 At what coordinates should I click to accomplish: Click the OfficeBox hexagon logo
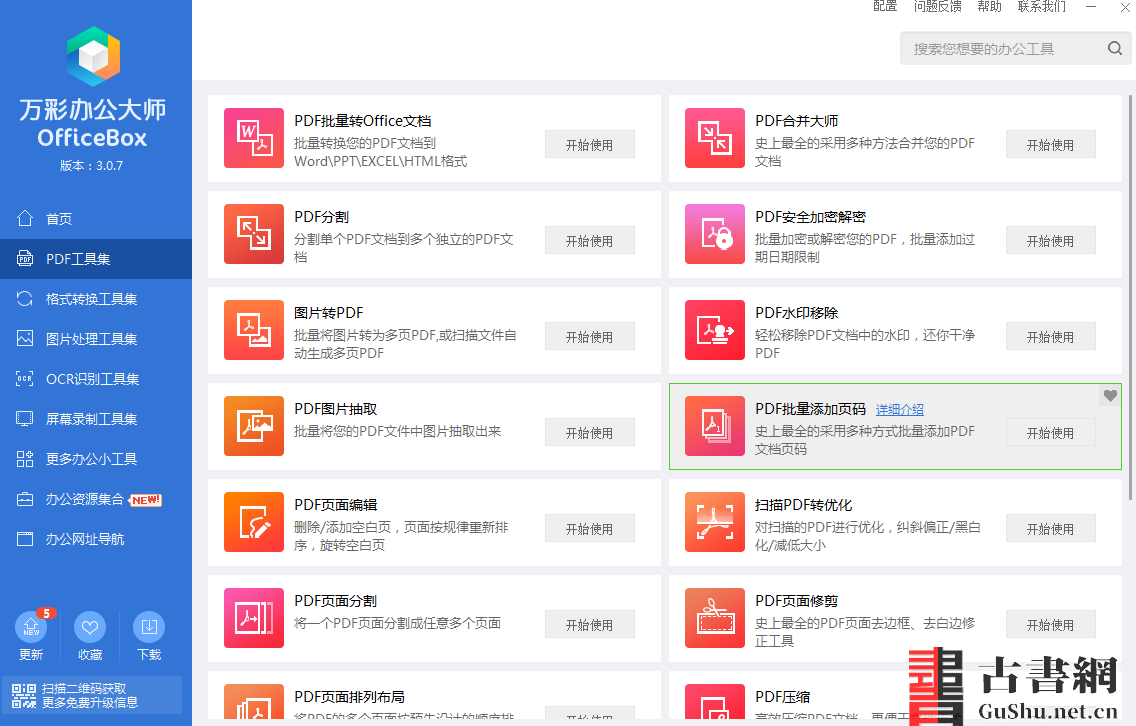[93, 57]
